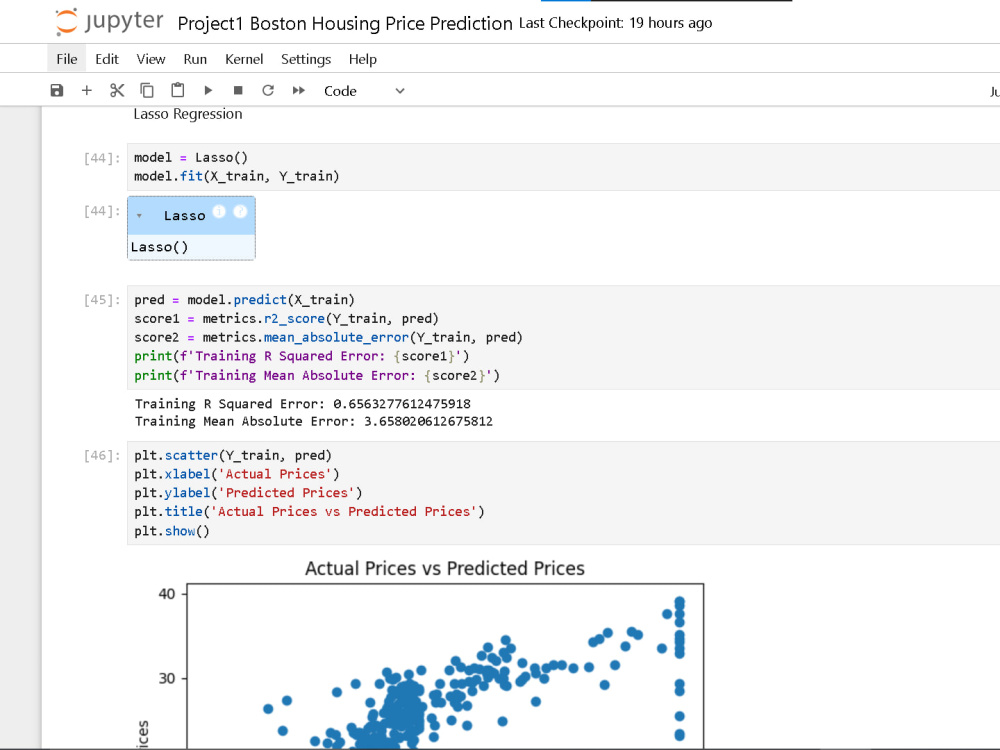The width and height of the screenshot is (1000, 750).
Task: Open the Run menu
Action: click(x=195, y=59)
